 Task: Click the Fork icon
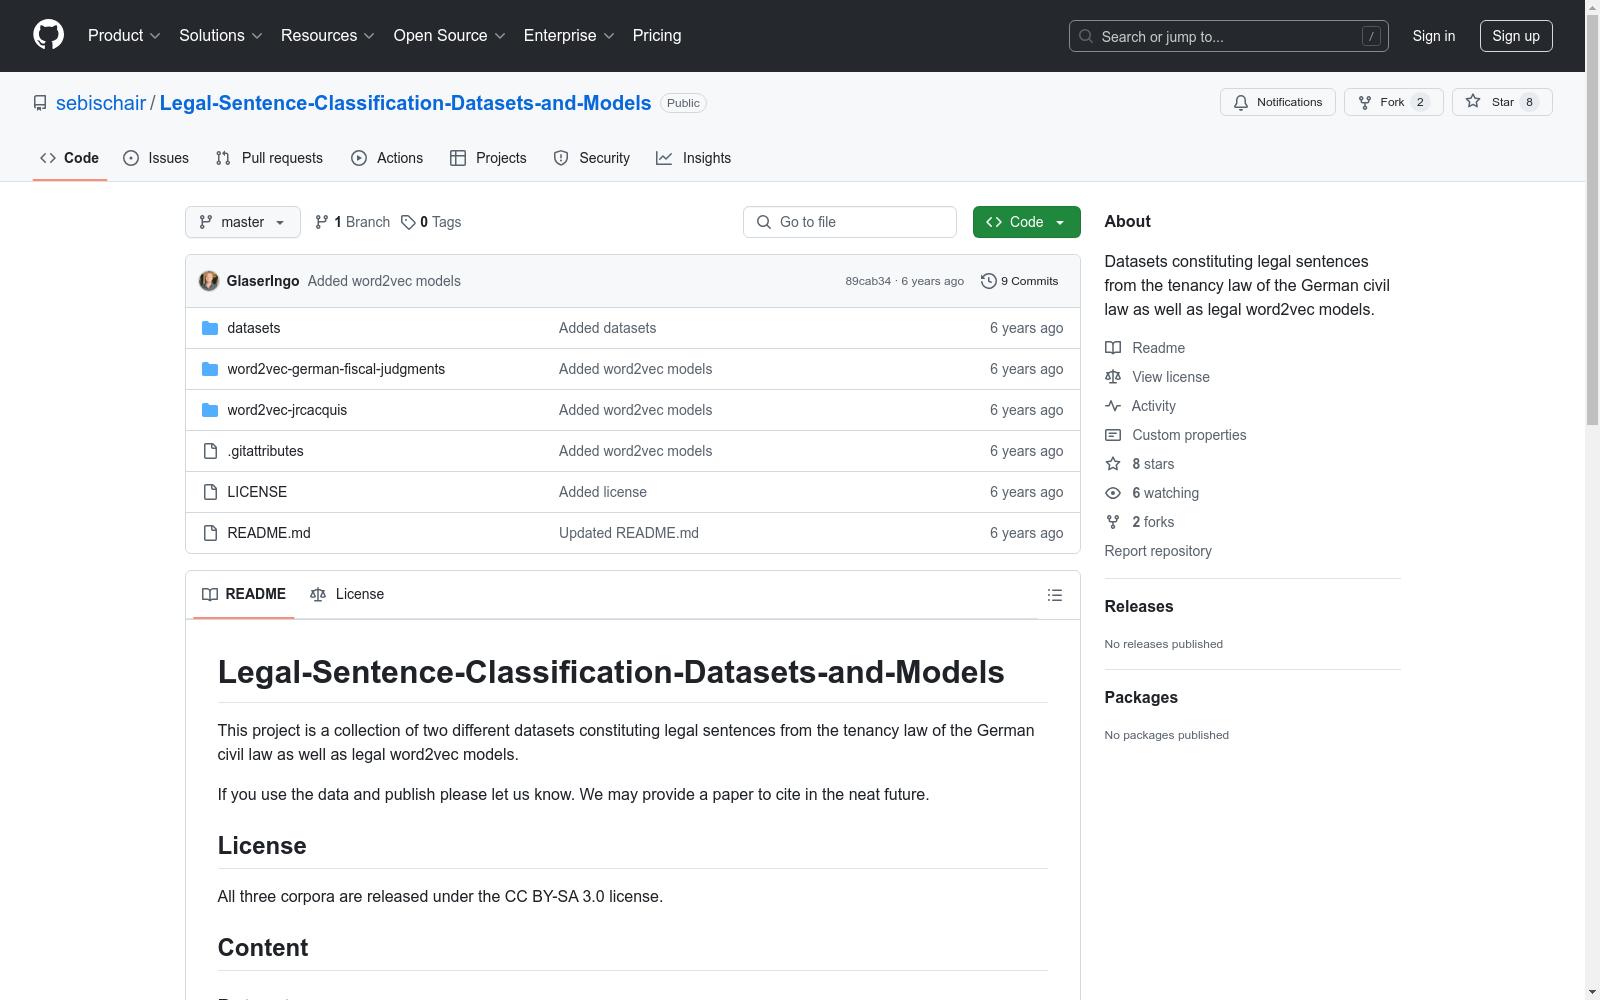(1365, 102)
